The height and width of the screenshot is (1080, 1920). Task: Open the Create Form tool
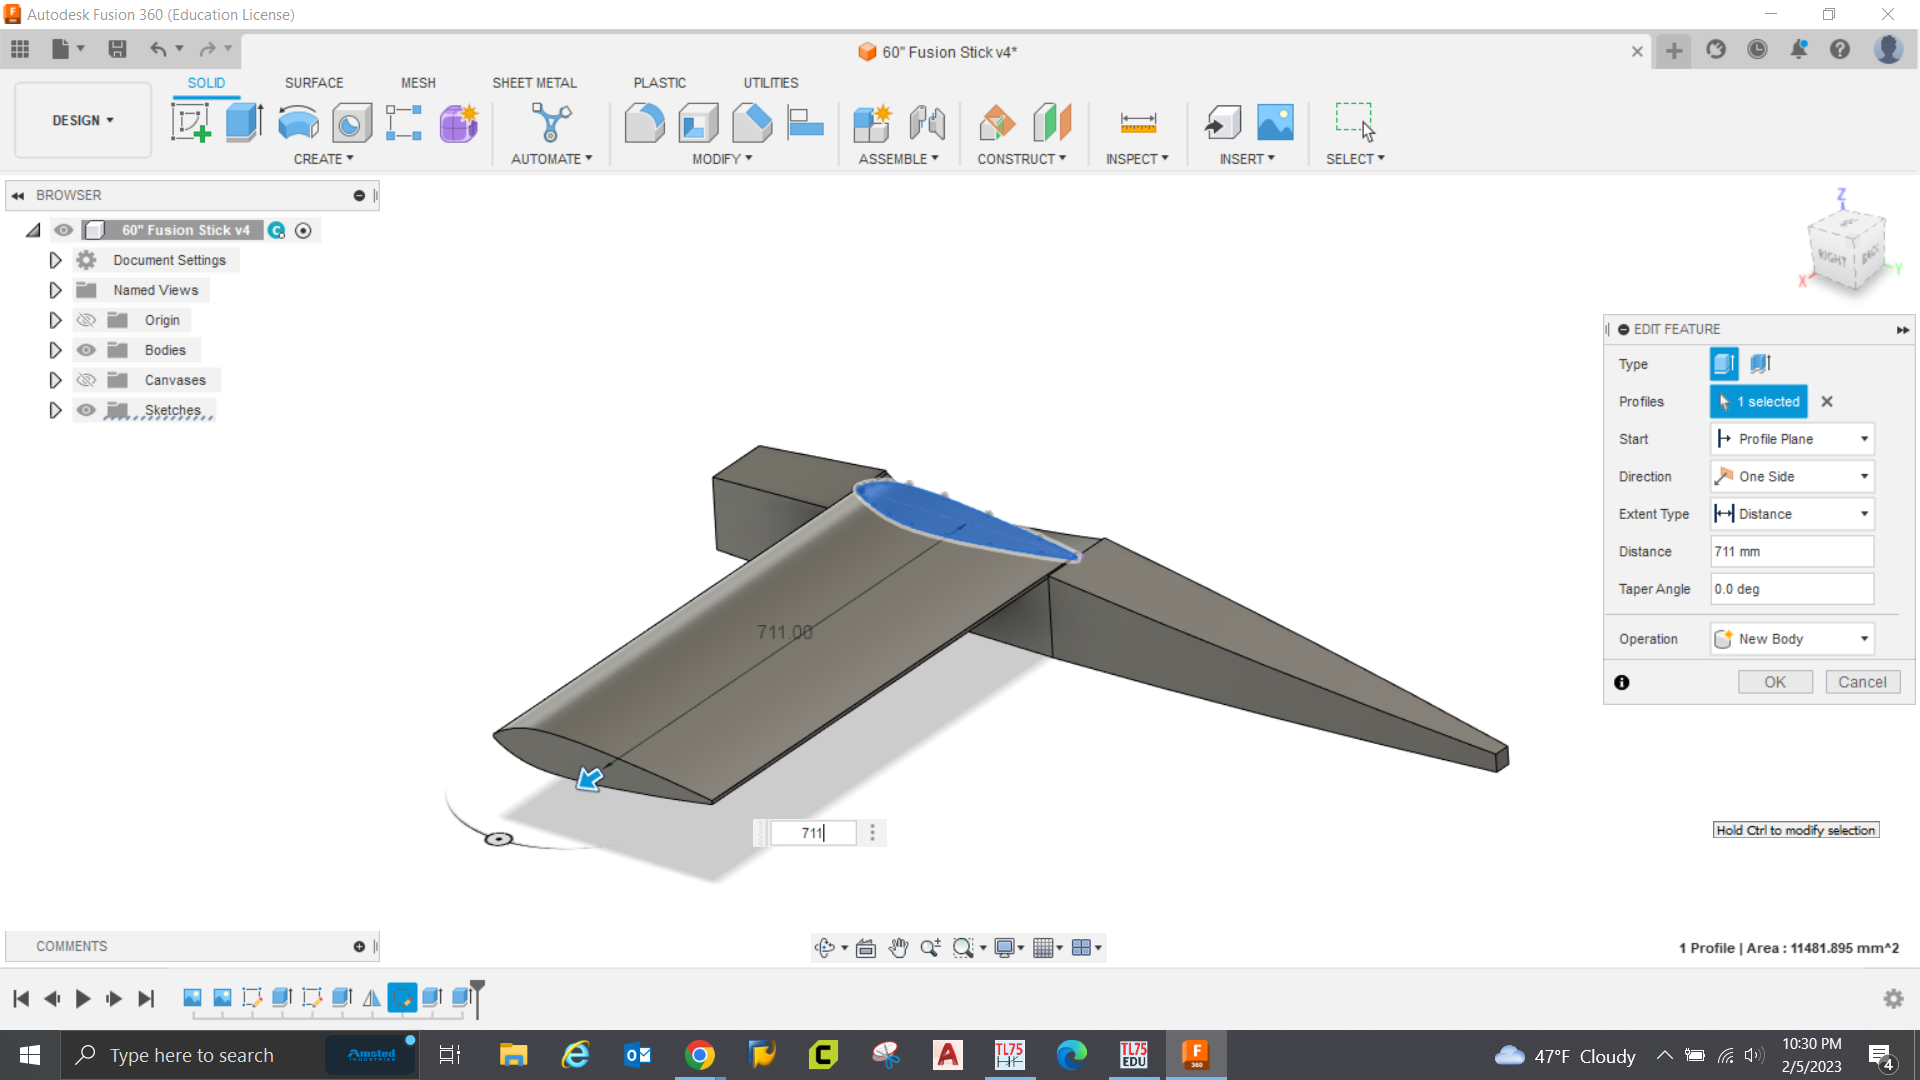[x=457, y=121]
